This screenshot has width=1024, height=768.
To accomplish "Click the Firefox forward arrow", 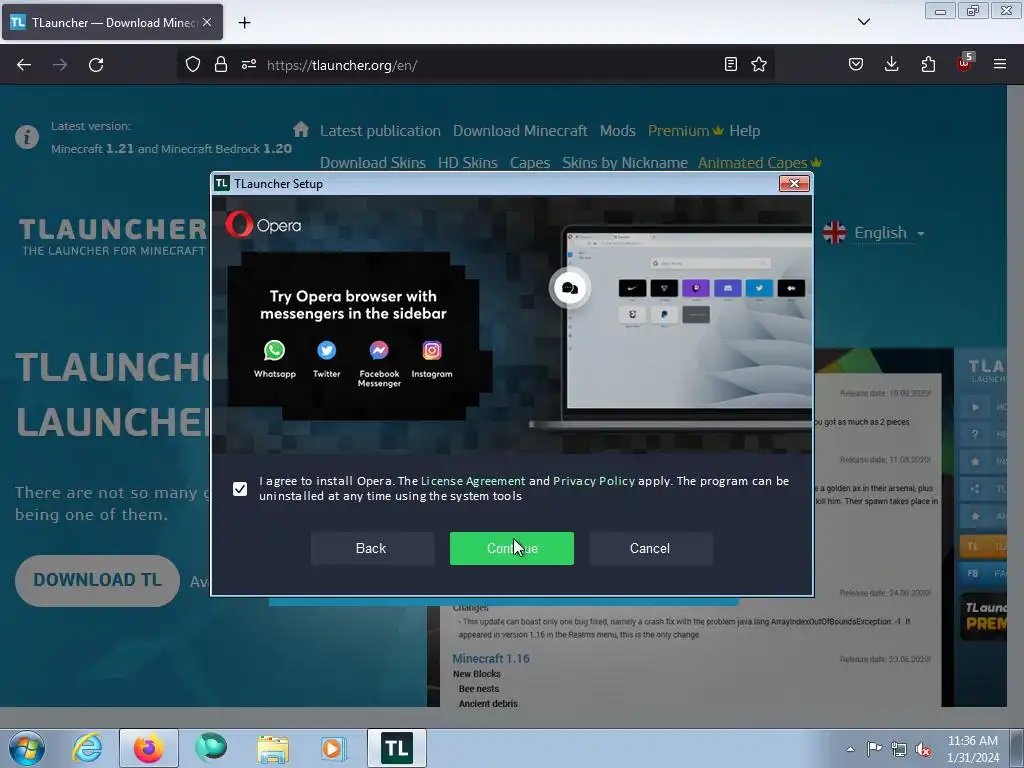I will 60,65.
